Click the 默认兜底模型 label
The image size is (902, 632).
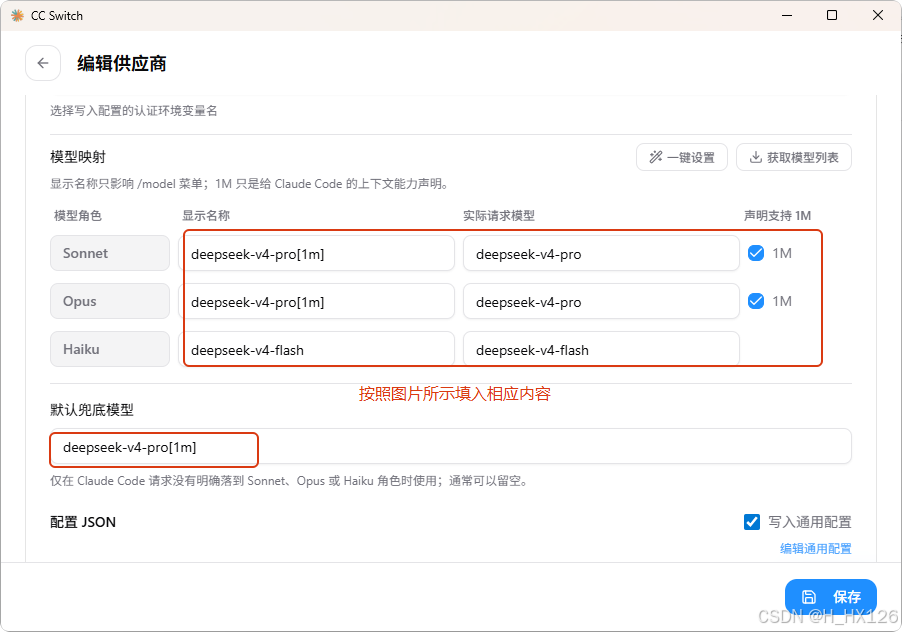tap(91, 410)
